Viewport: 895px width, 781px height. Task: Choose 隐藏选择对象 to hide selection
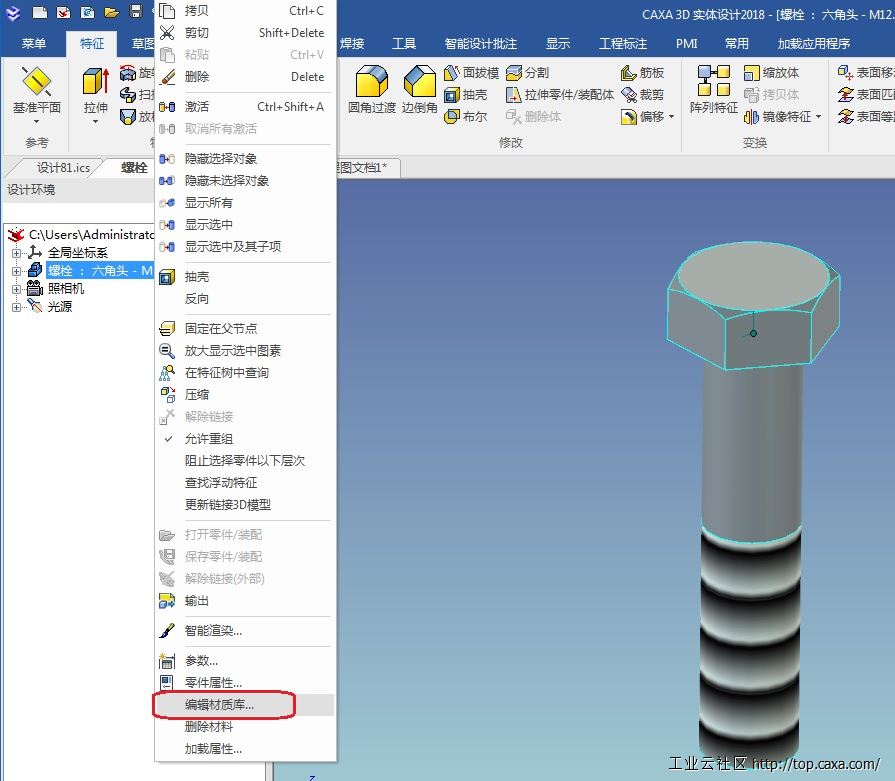pos(226,159)
